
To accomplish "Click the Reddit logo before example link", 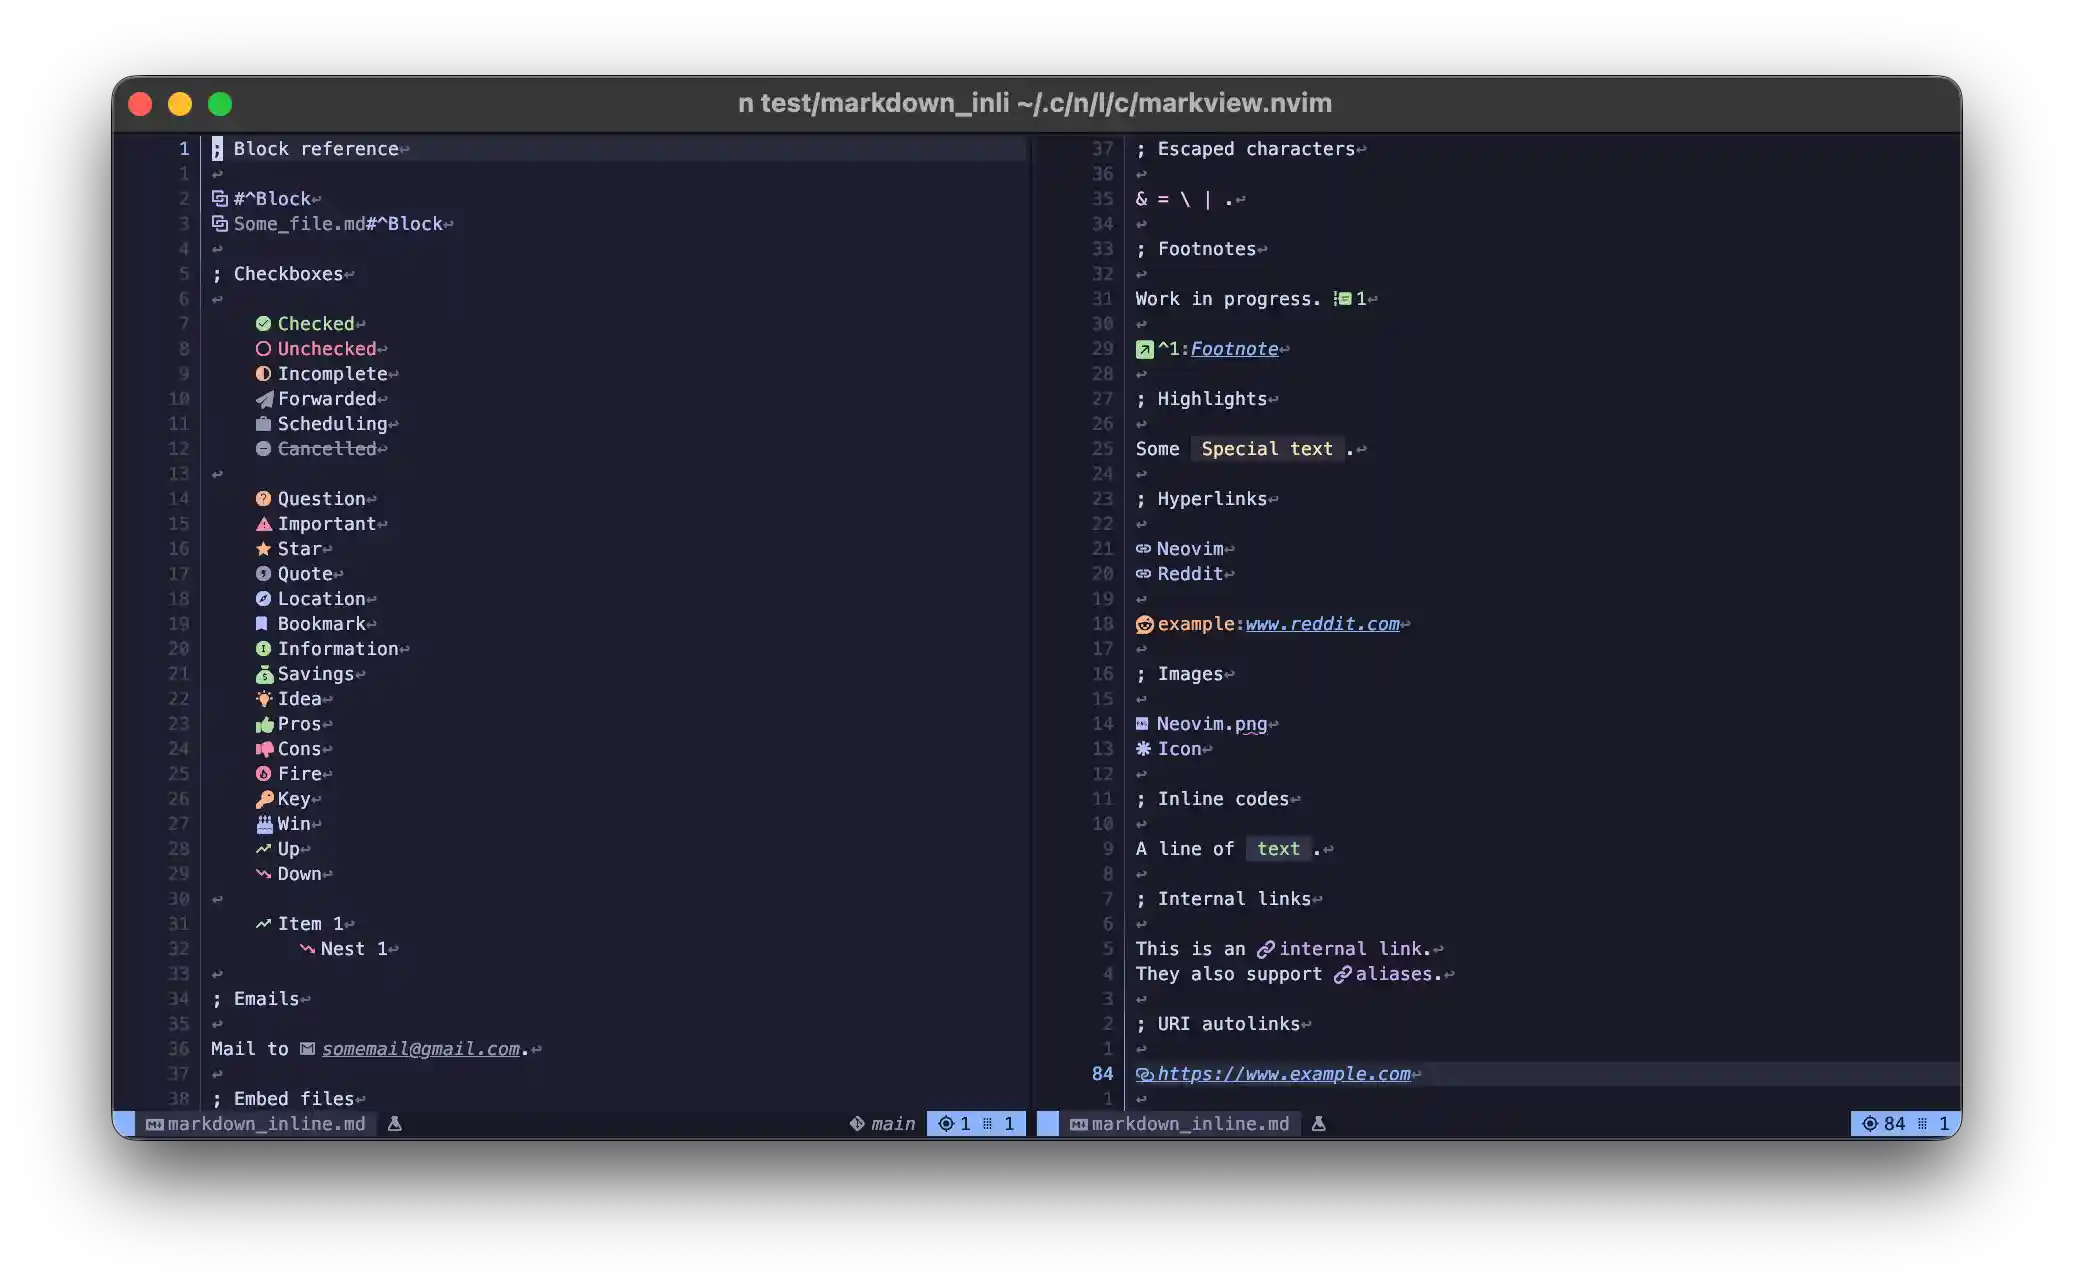I will point(1145,624).
